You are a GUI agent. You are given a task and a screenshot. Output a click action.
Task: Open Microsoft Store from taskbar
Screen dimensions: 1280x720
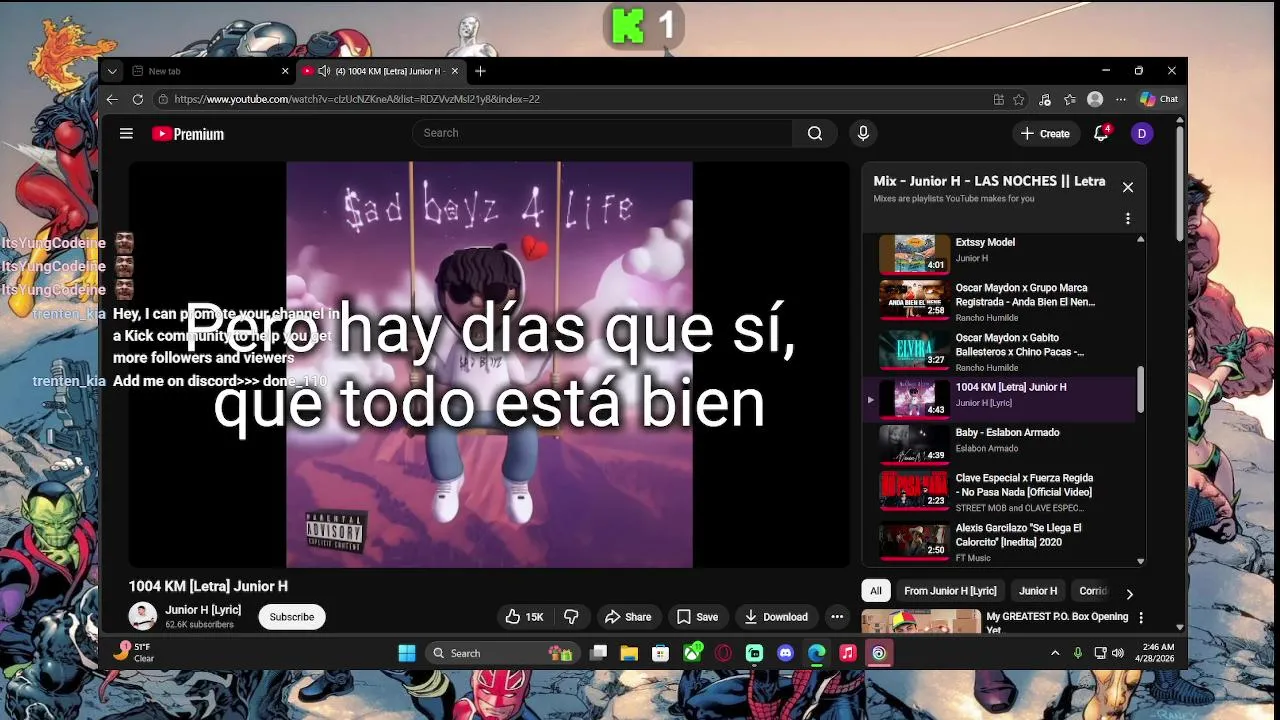pyautogui.click(x=660, y=653)
